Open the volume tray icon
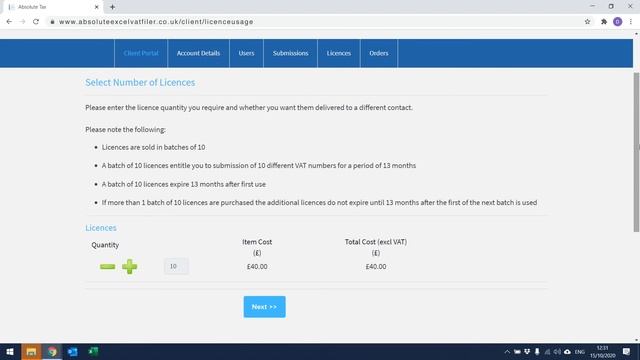 (557, 351)
